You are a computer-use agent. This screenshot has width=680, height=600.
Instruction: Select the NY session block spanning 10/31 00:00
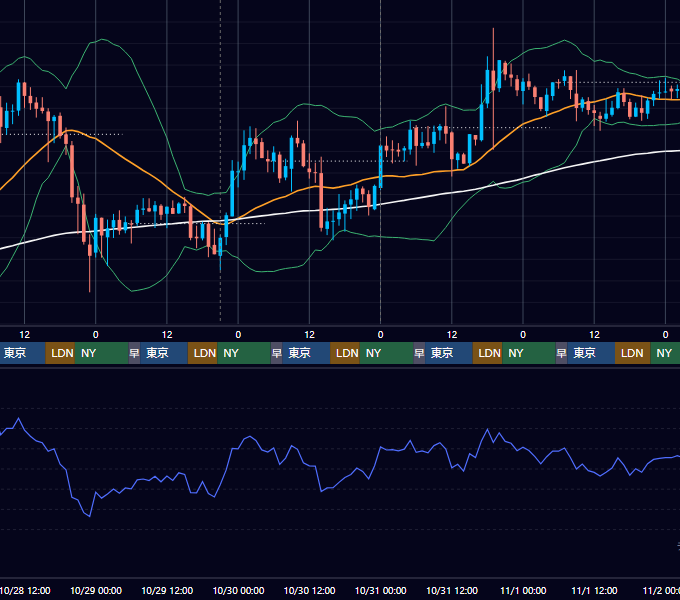pos(386,353)
